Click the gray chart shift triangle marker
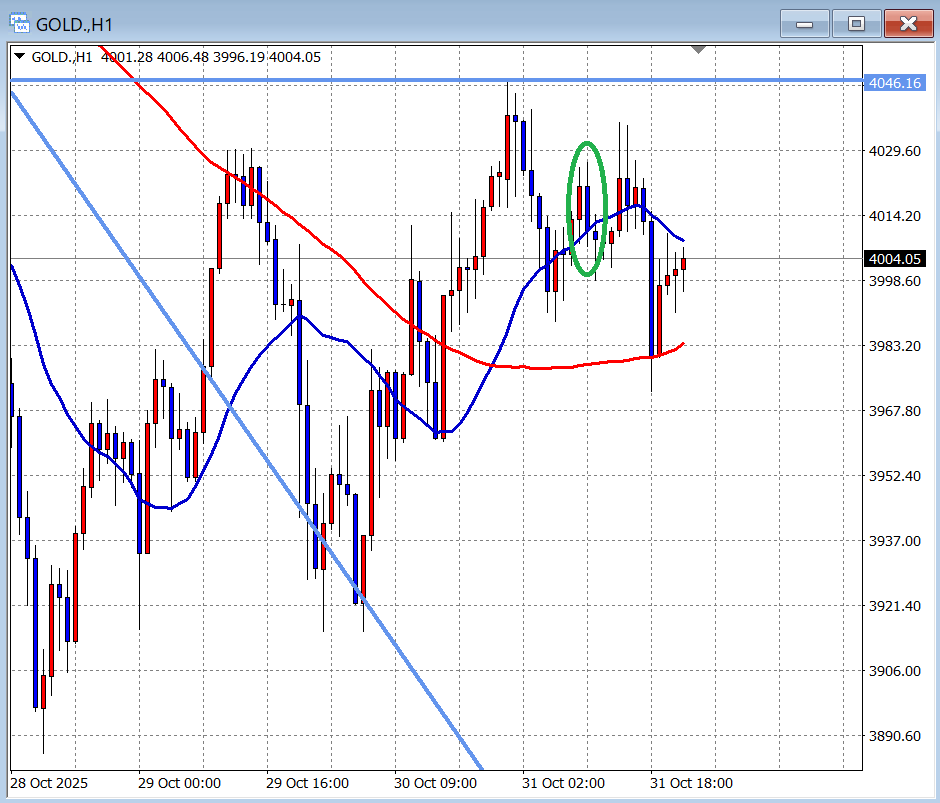Image resolution: width=940 pixels, height=803 pixels. click(x=698, y=49)
